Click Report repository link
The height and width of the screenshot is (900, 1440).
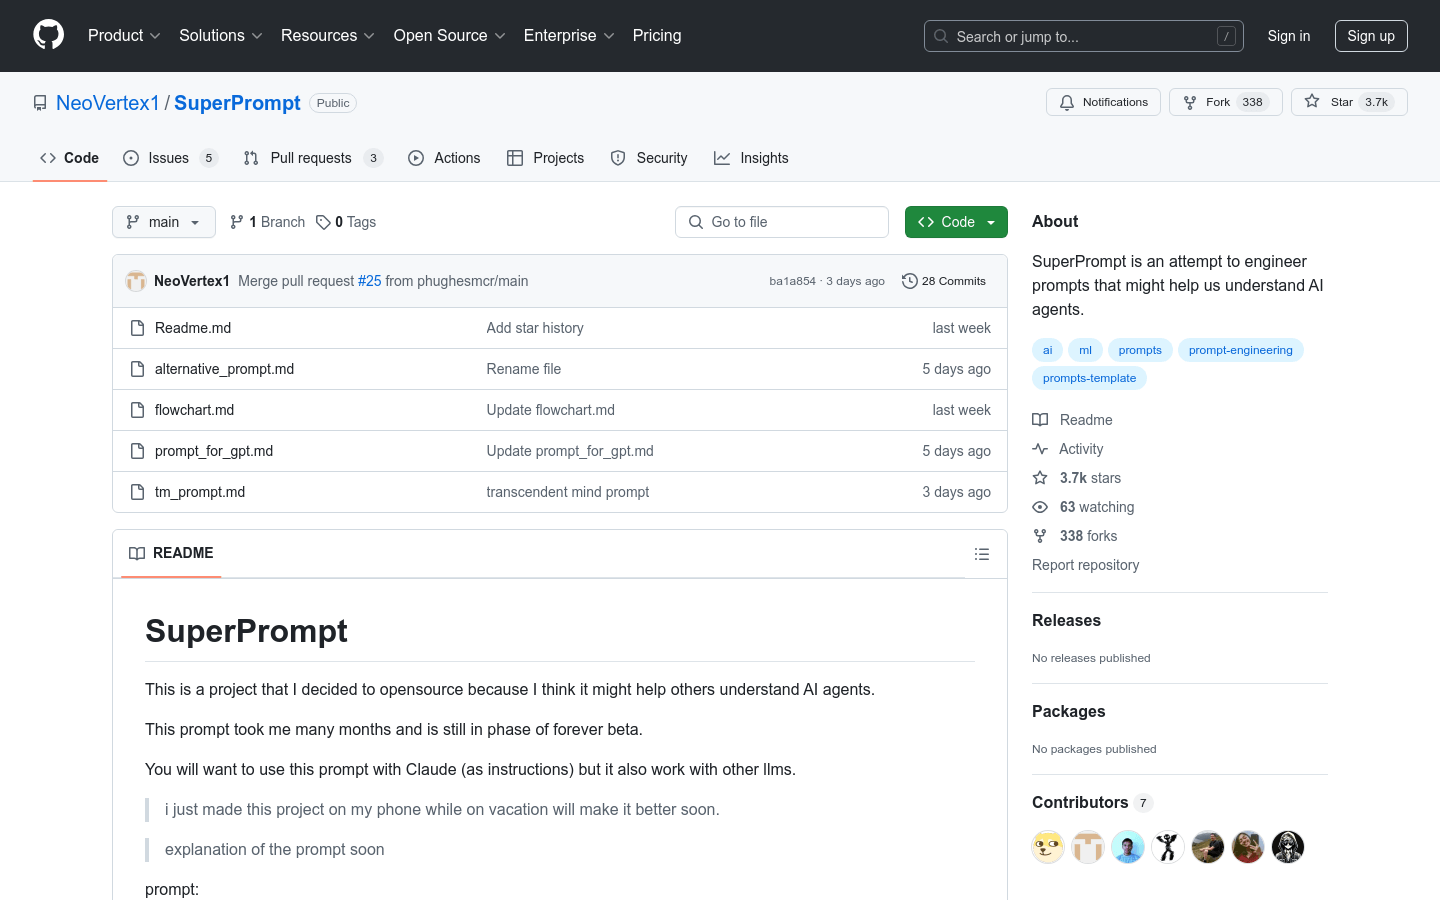click(x=1085, y=565)
